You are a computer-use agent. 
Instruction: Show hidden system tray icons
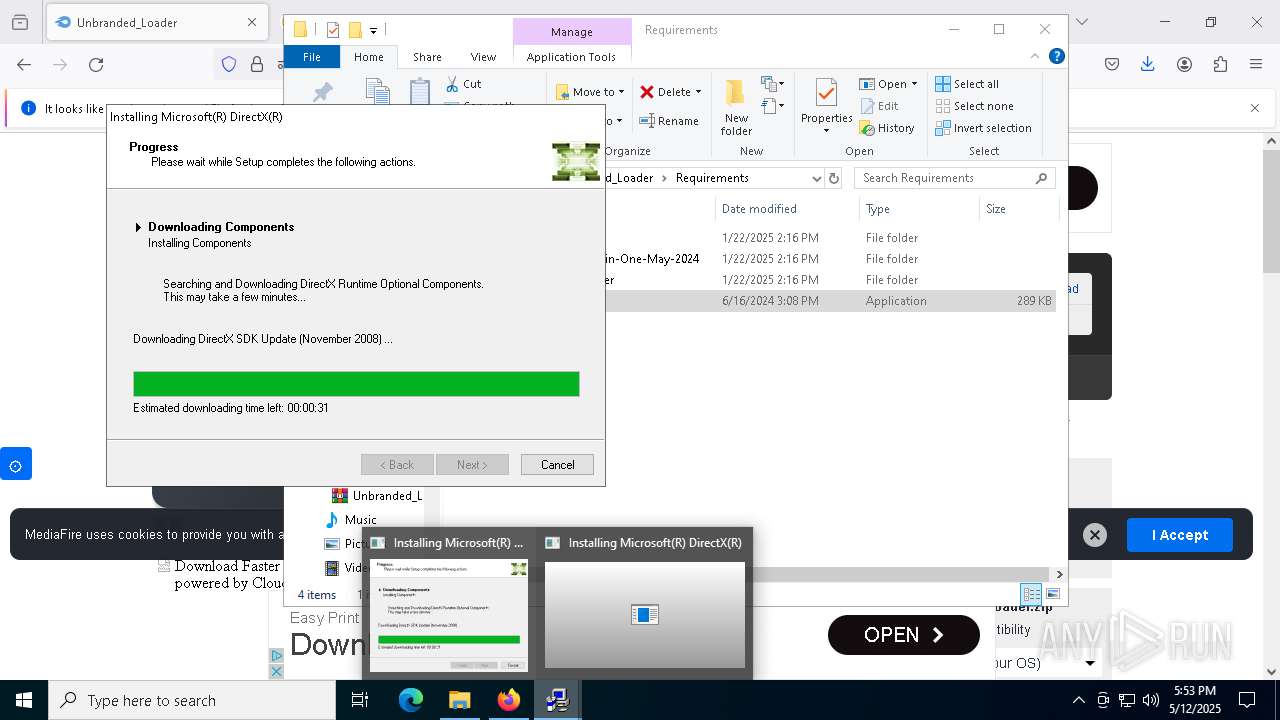click(x=1078, y=700)
